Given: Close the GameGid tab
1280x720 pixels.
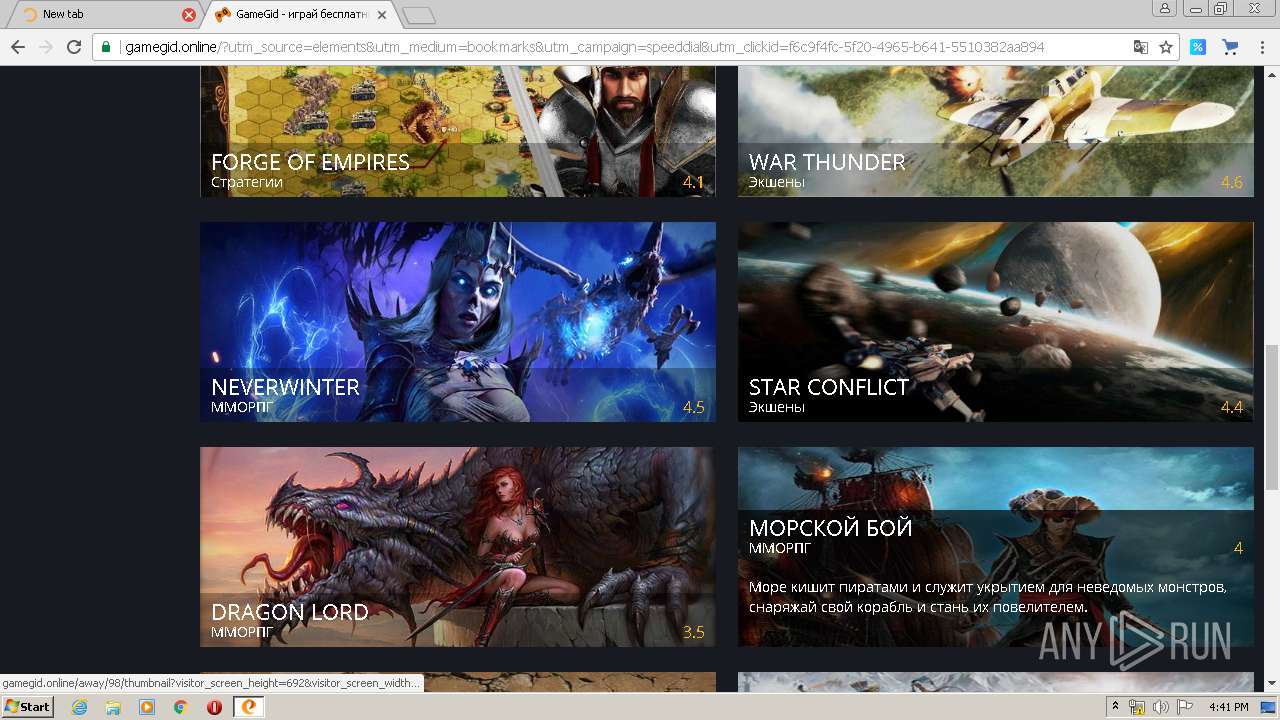Looking at the screenshot, I should coord(382,15).
